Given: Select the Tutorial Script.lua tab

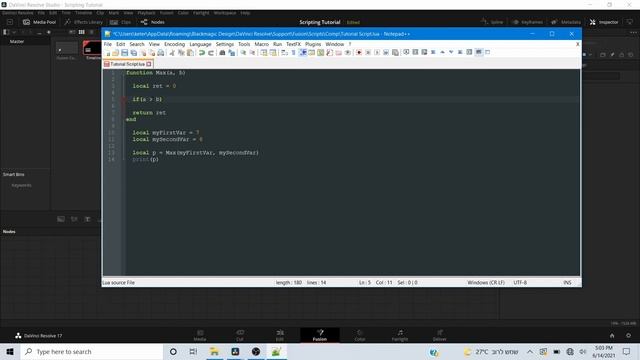Looking at the screenshot, I should point(127,64).
